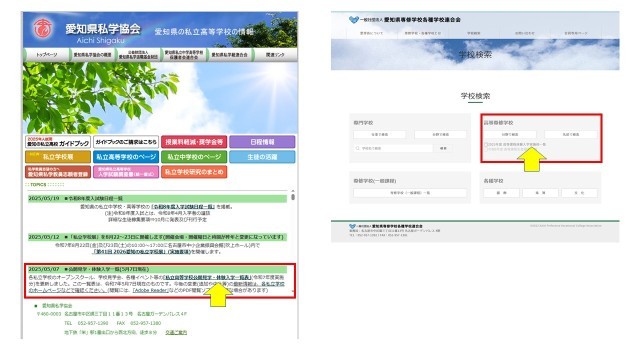
Task: Open the 関連リンク navigation tab
Action: tap(275, 55)
